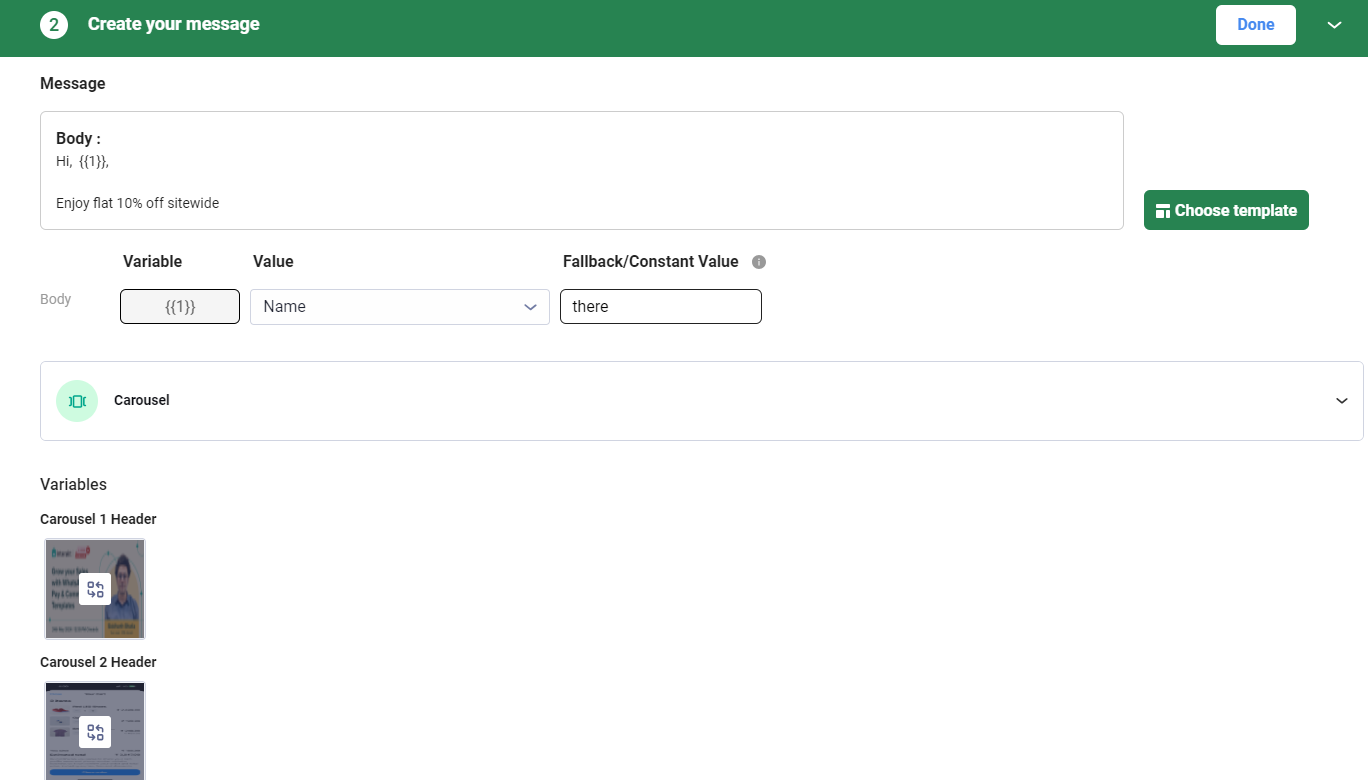This screenshot has height=780, width=1368.
Task: Click the Carousel section icon
Action: (x=77, y=400)
